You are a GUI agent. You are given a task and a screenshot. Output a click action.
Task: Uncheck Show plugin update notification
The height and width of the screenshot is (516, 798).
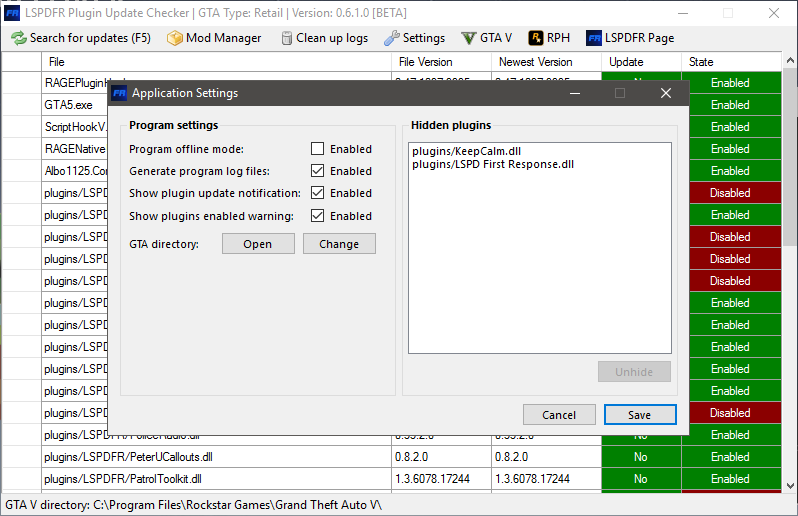(318, 193)
